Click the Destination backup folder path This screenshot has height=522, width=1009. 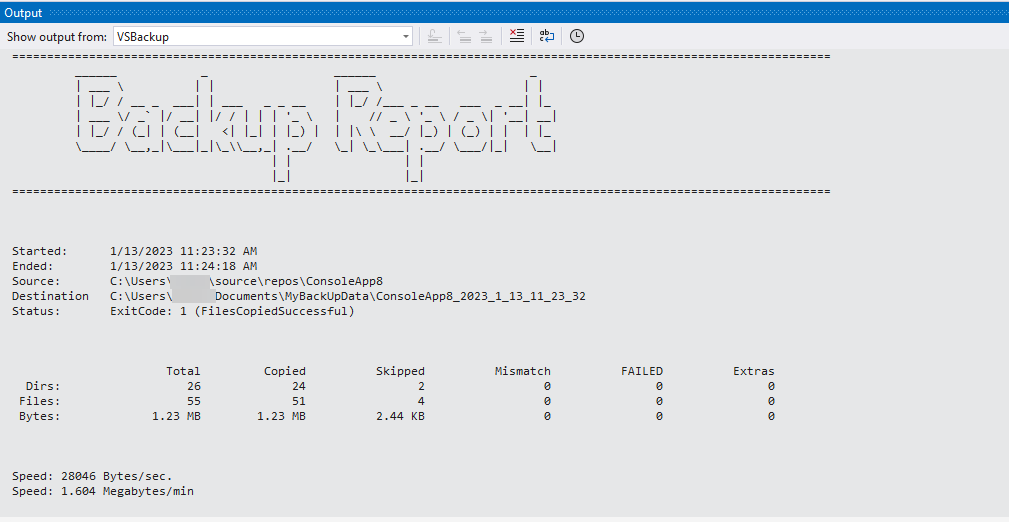[347, 296]
